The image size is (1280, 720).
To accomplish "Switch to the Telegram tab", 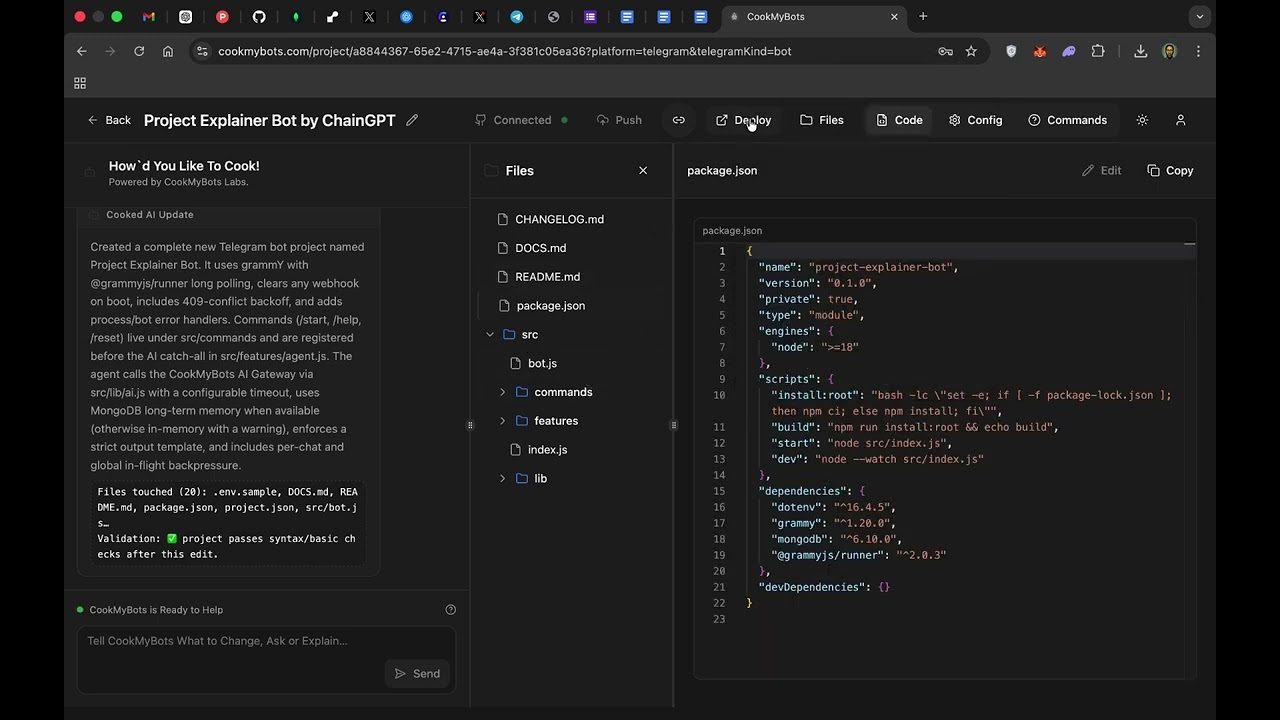I will coord(517,17).
